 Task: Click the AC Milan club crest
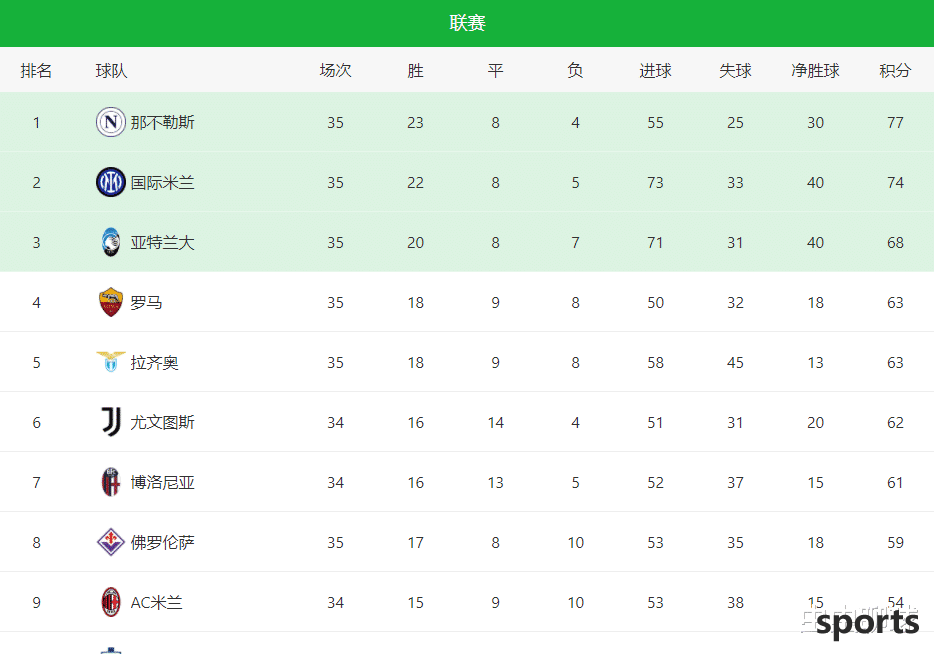pyautogui.click(x=111, y=602)
